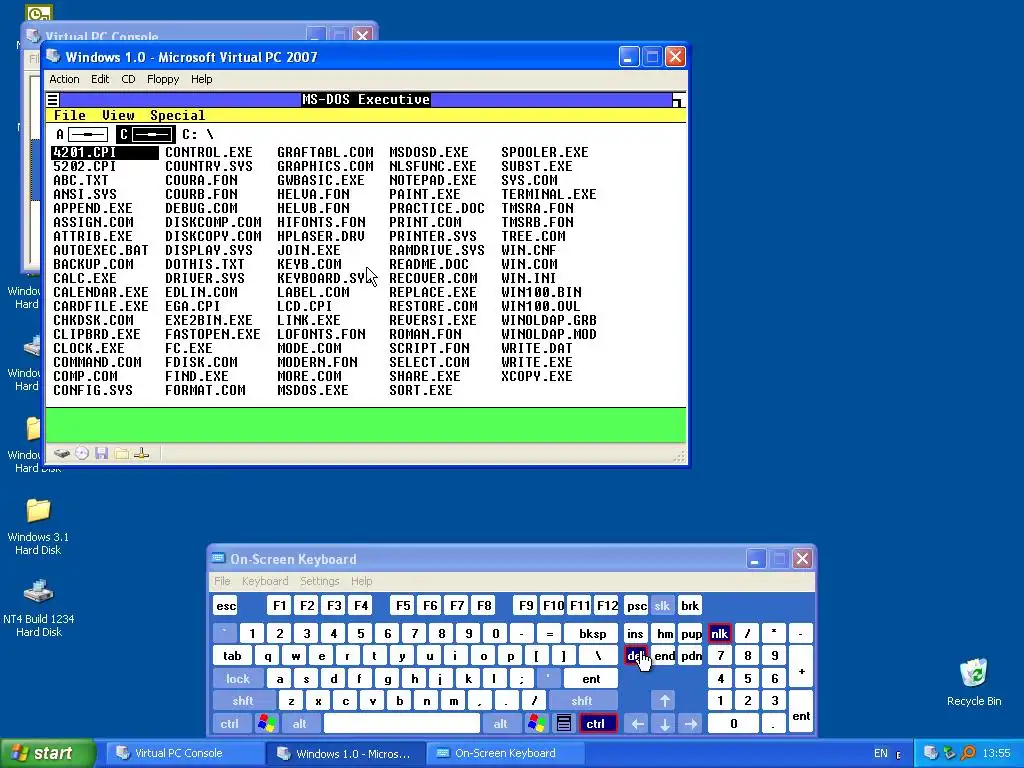Click the floppy disk icon in Virtual PC status bar
The image size is (1024, 768).
[x=101, y=453]
